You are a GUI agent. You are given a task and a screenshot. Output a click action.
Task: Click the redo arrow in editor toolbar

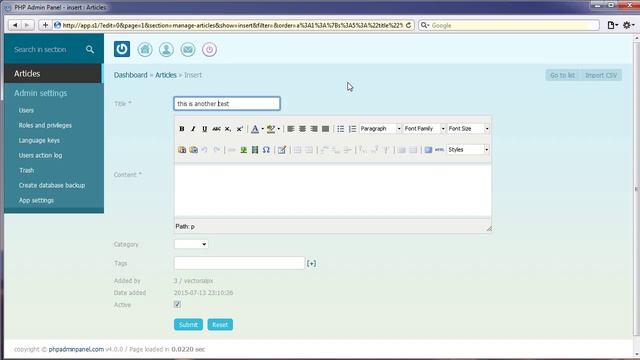click(x=217, y=150)
